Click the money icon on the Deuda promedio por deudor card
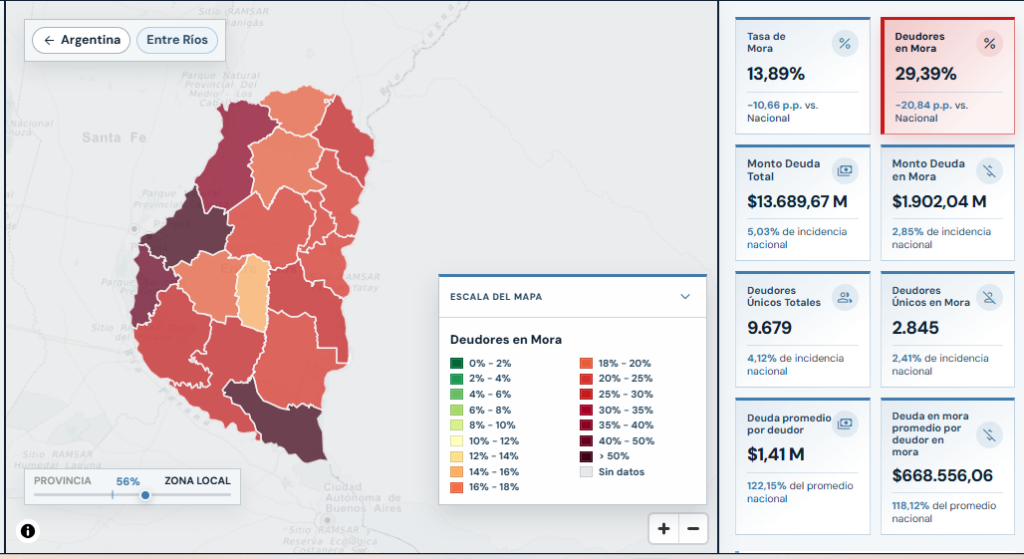 pyautogui.click(x=845, y=423)
